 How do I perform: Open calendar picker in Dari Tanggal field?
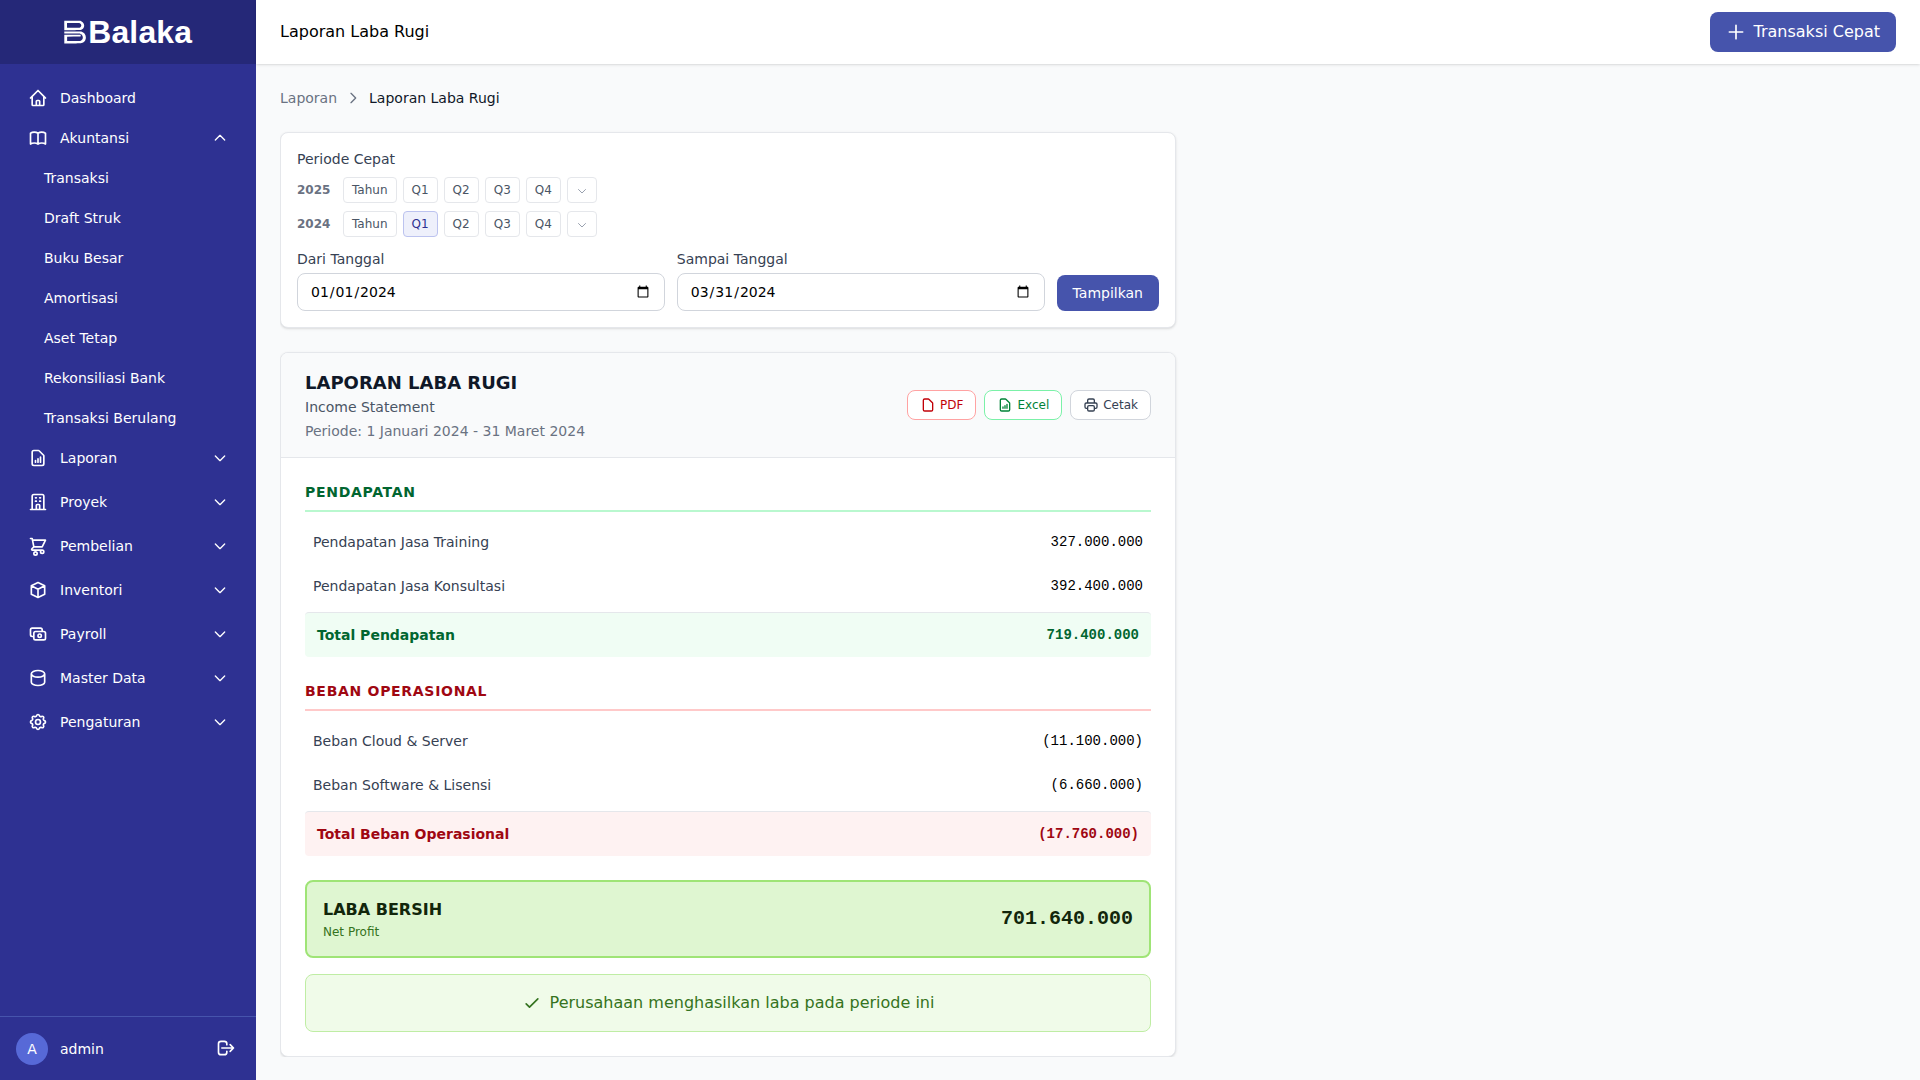point(643,292)
